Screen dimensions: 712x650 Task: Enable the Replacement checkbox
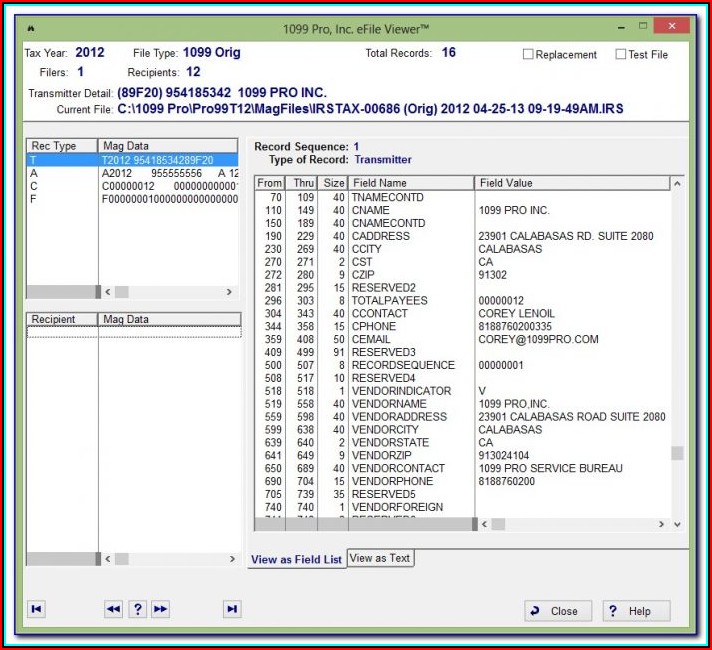pos(529,55)
